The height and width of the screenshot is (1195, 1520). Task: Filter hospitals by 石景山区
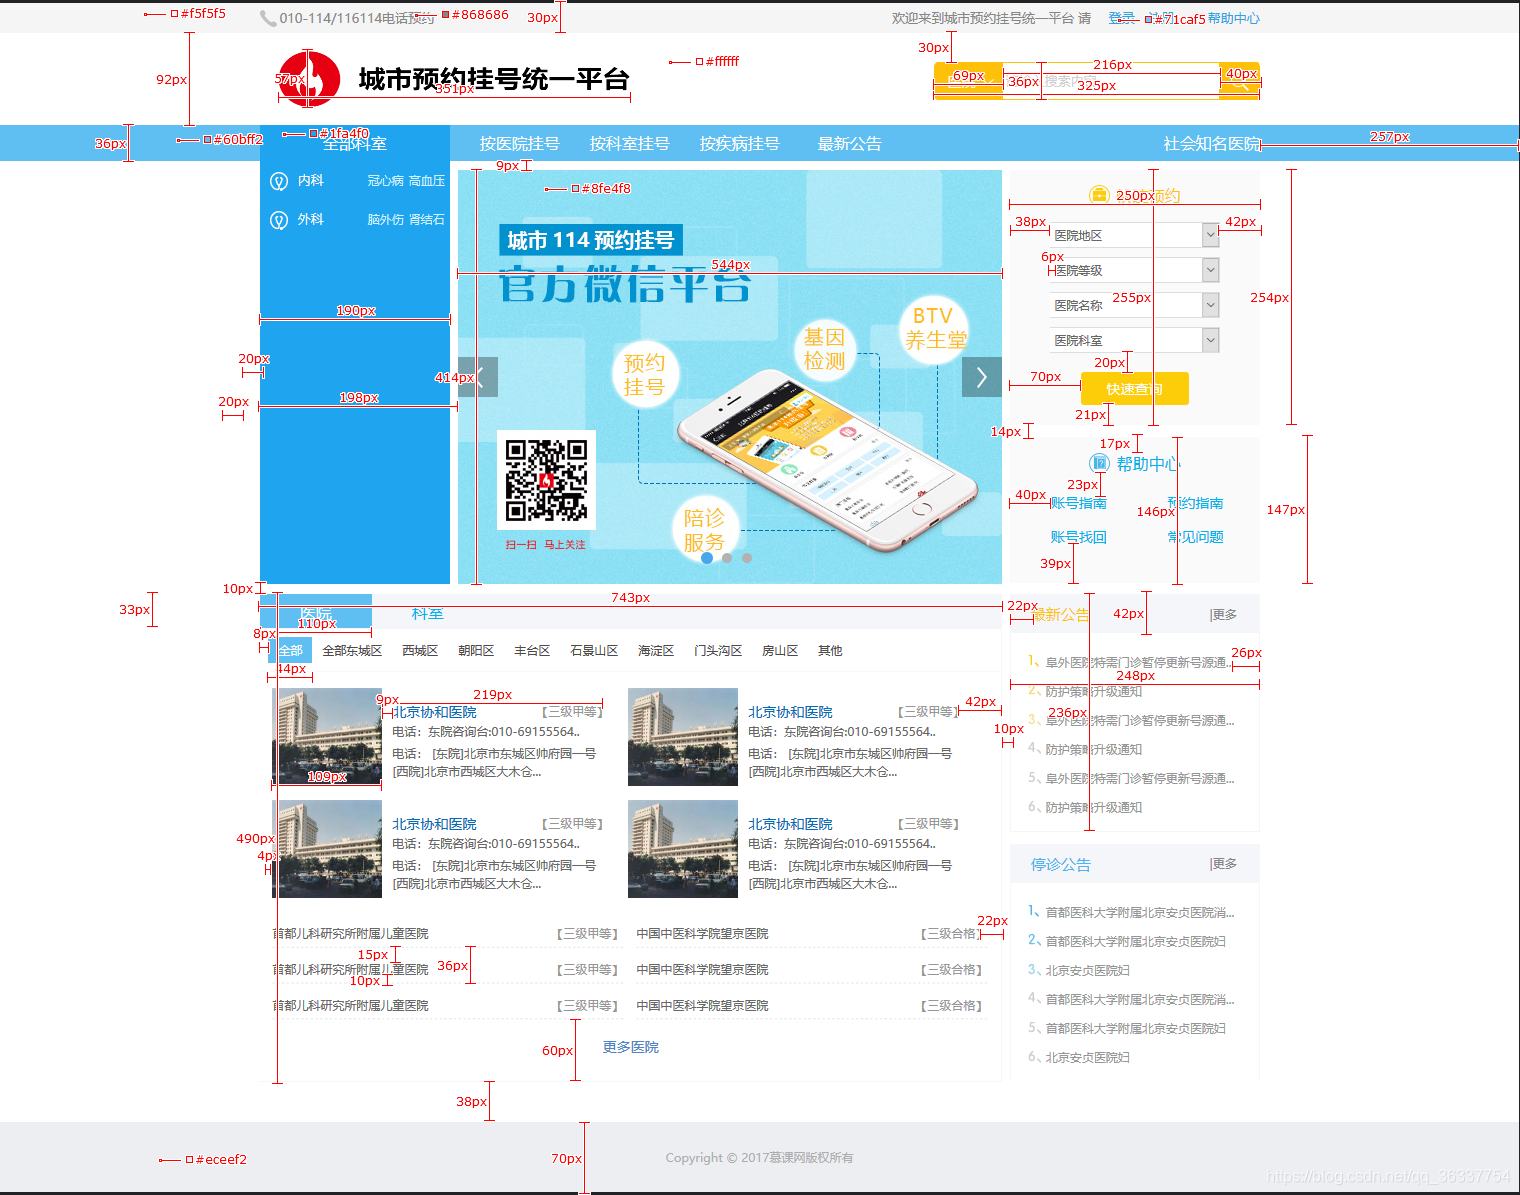pyautogui.click(x=594, y=650)
